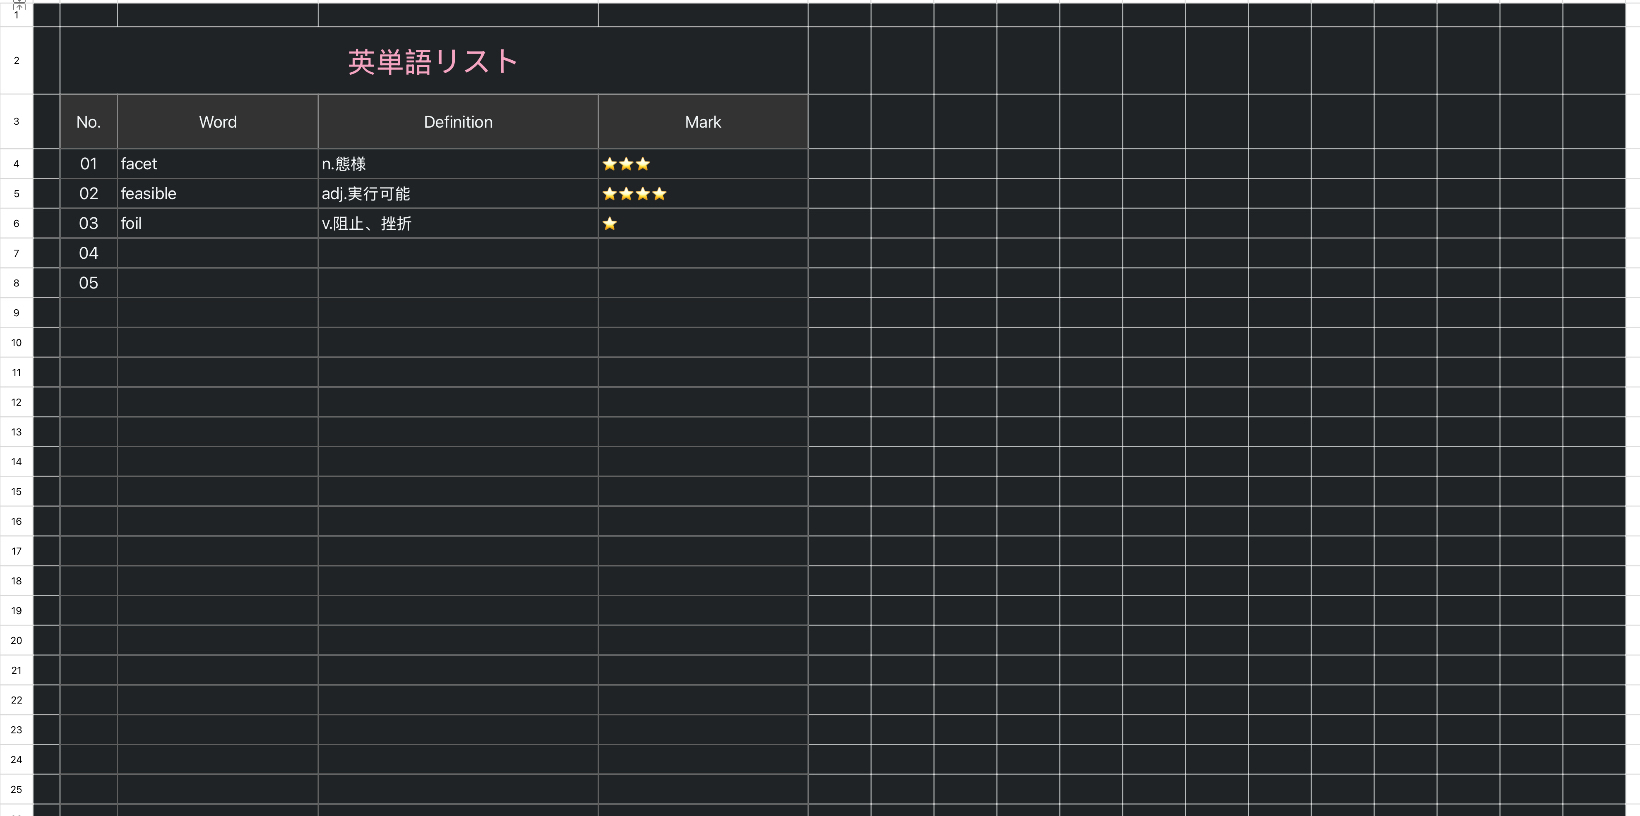
Task: Select the empty Word cell beside 05
Action: click(218, 283)
